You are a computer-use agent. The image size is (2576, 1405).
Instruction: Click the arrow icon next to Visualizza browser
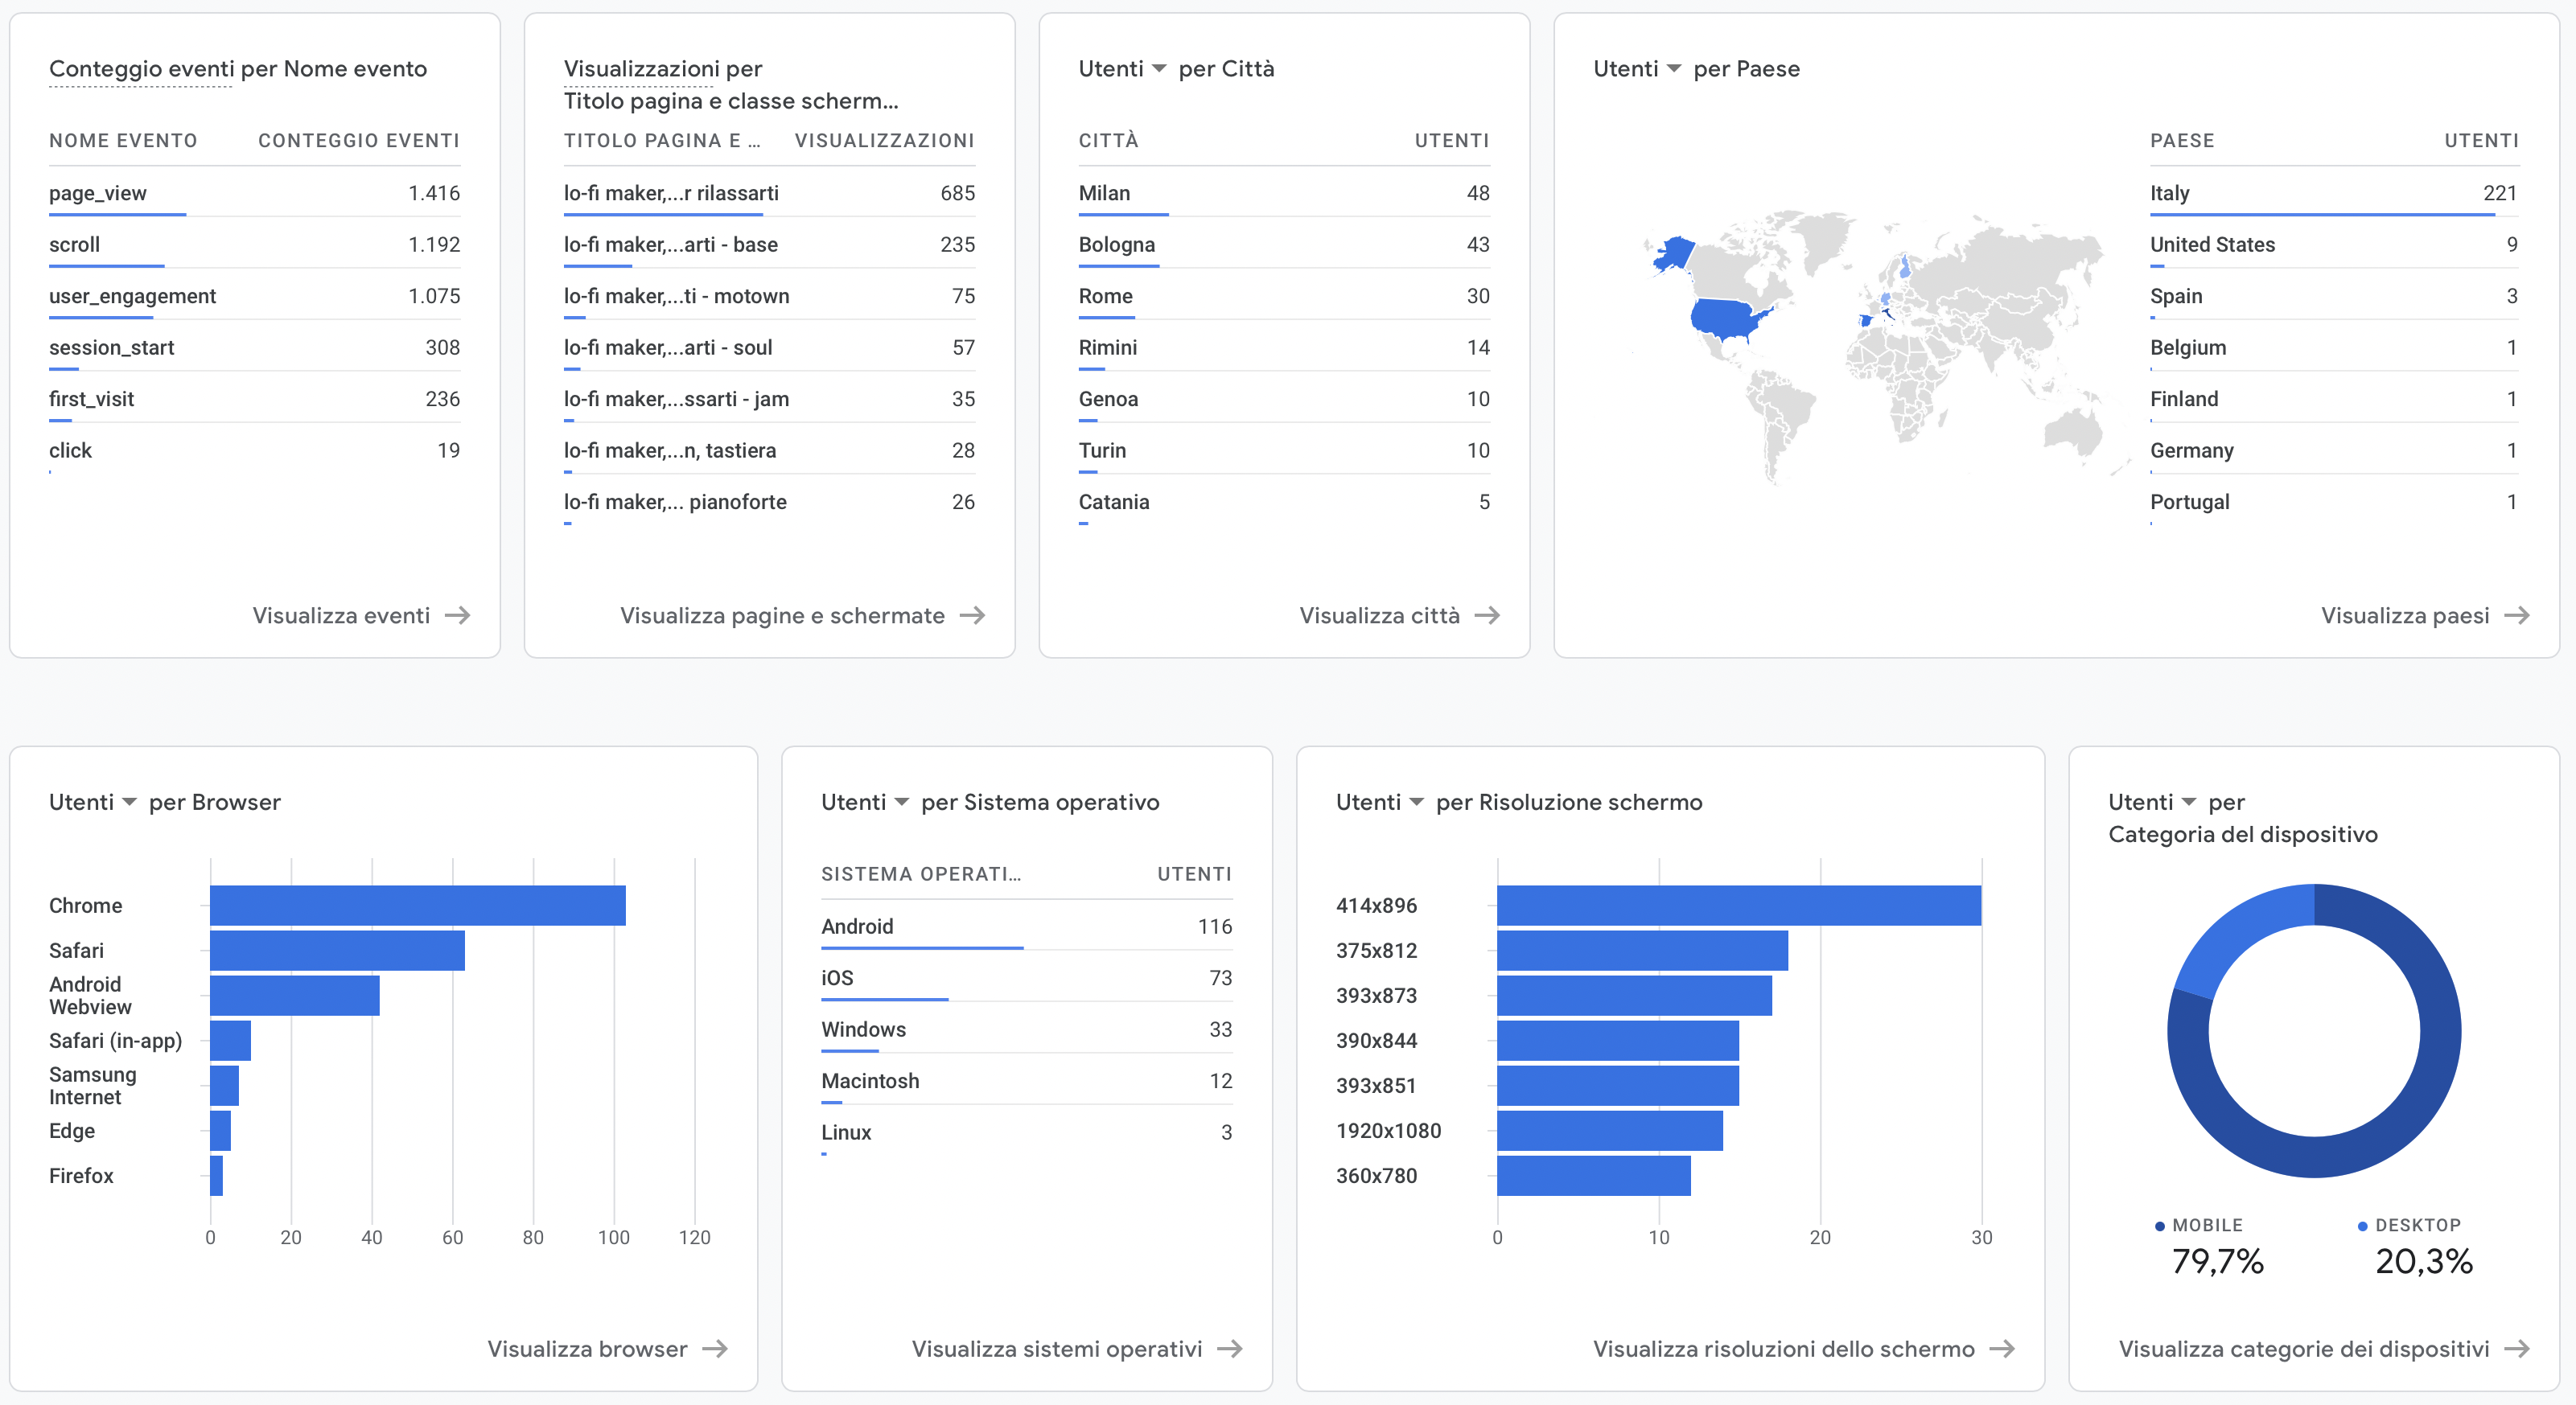pyautogui.click(x=715, y=1349)
